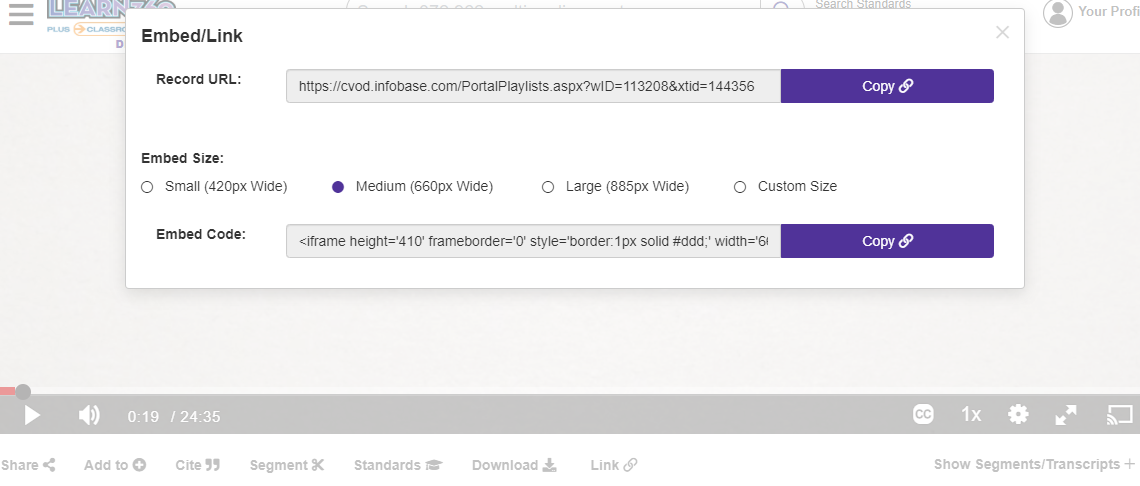Close the Embed/Link dialog

click(1002, 32)
